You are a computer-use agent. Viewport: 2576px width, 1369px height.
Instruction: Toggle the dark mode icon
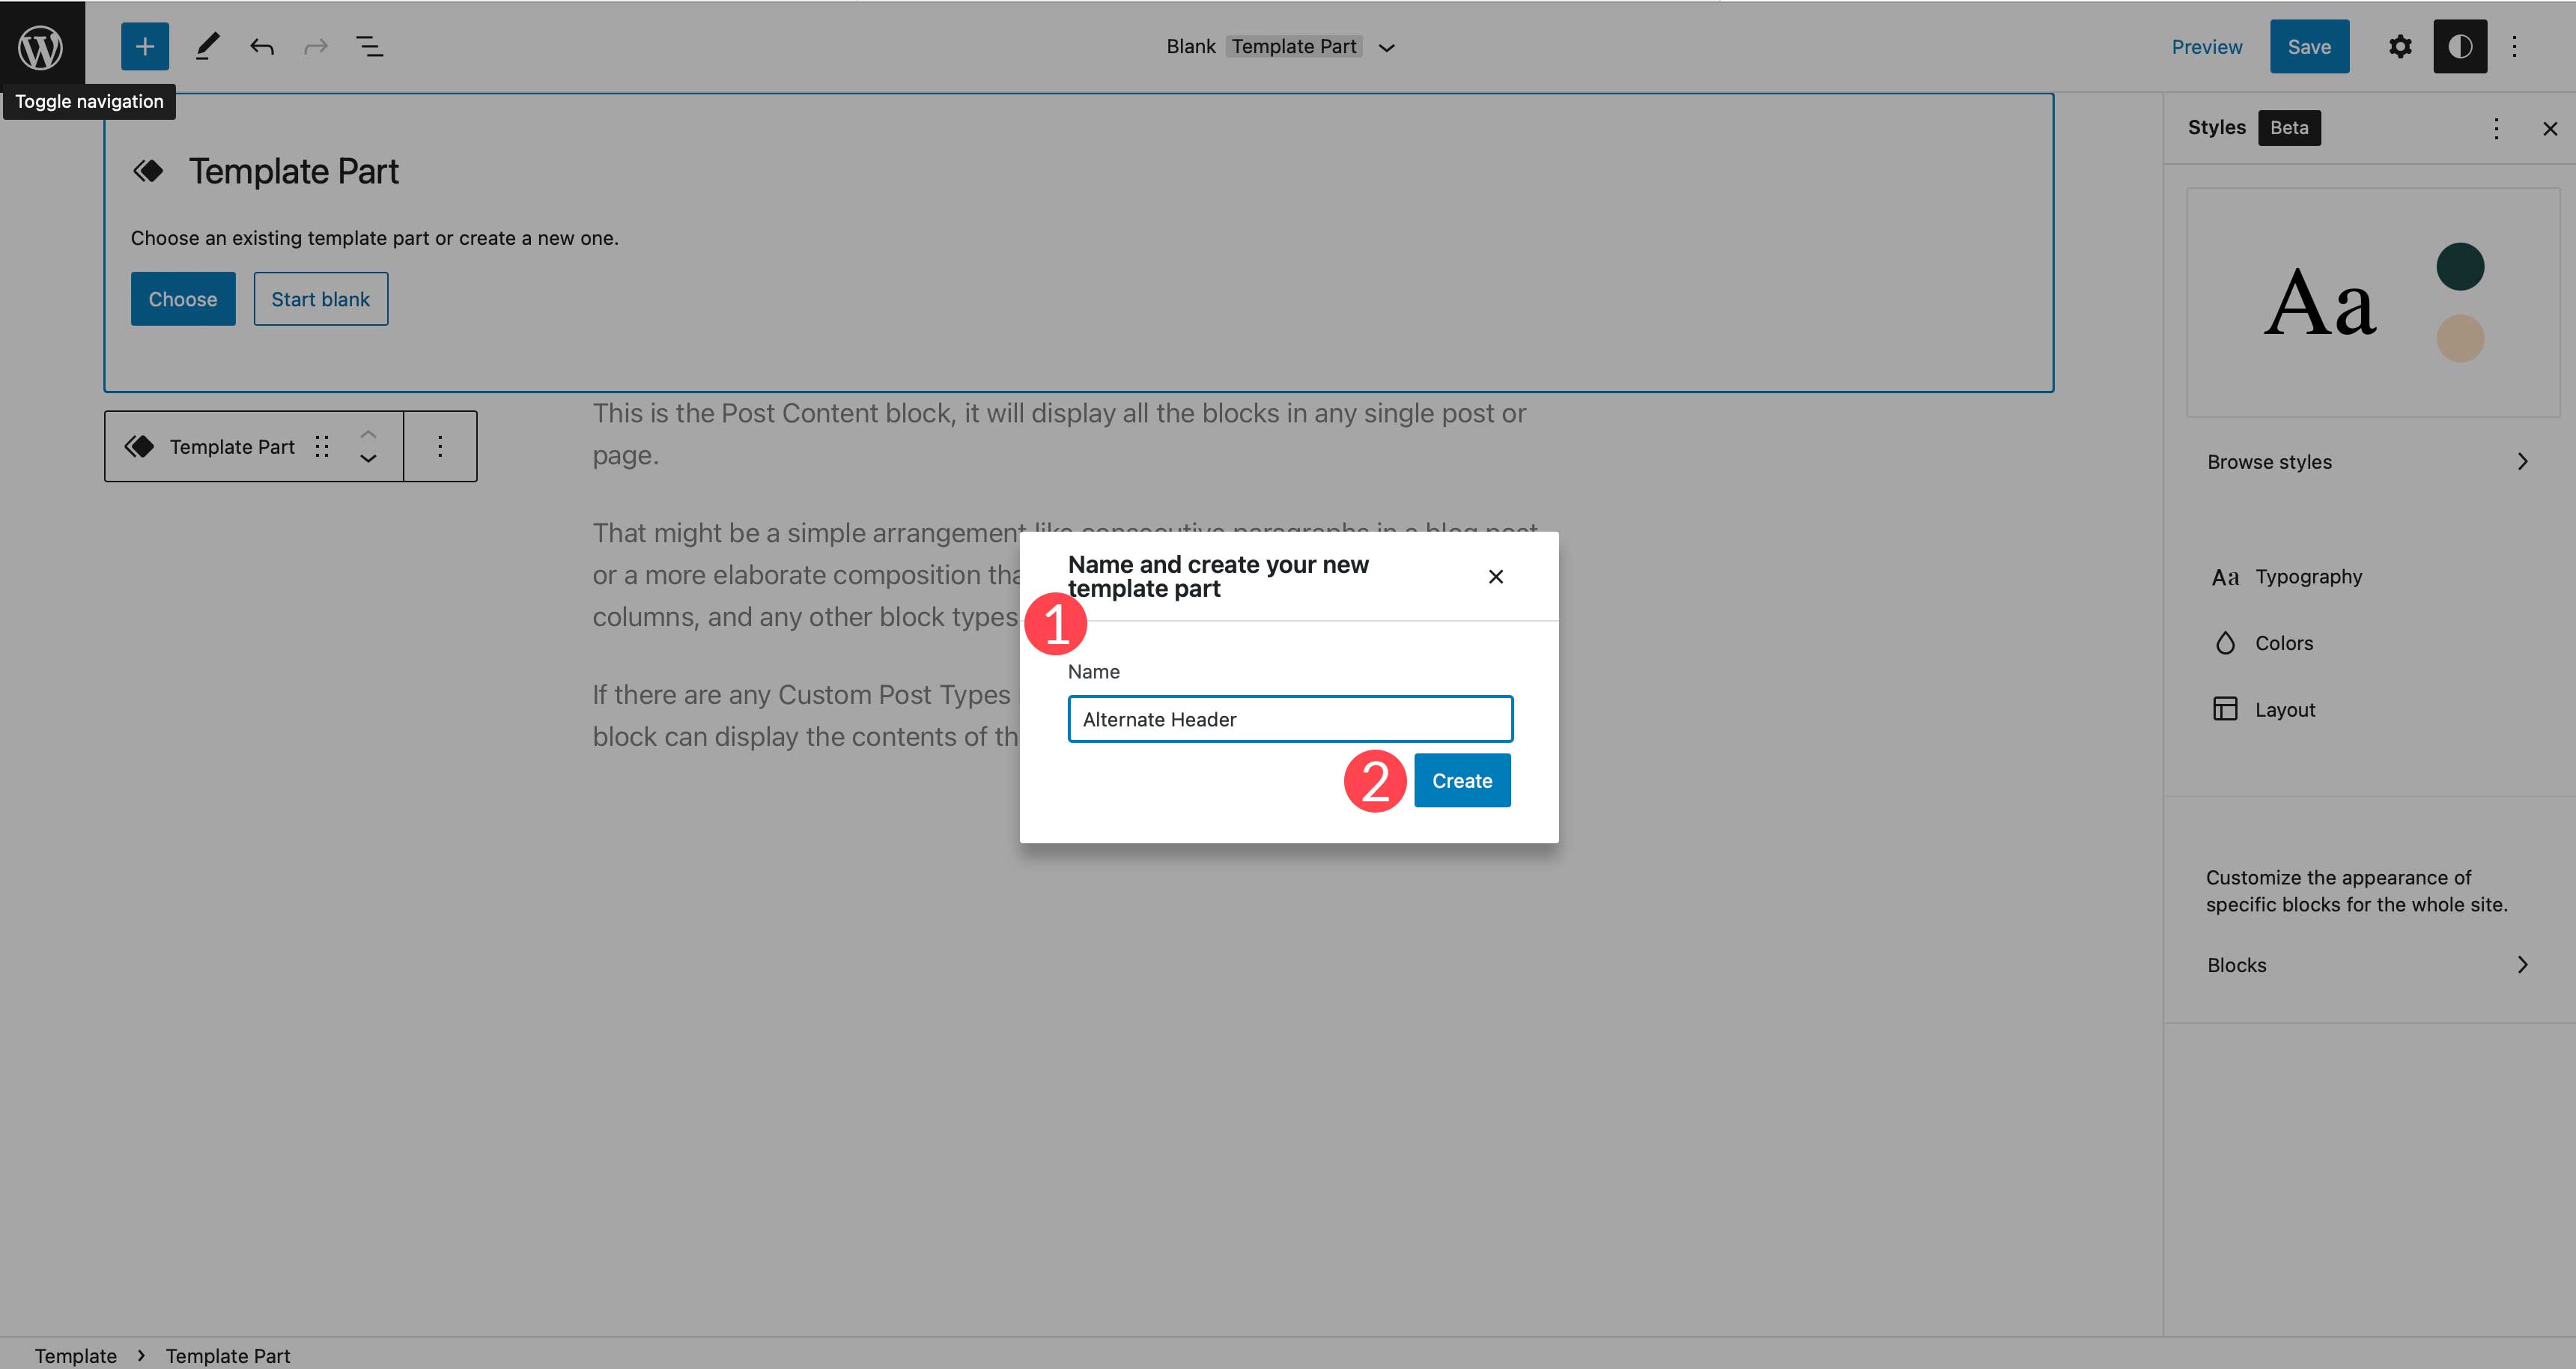2458,46
